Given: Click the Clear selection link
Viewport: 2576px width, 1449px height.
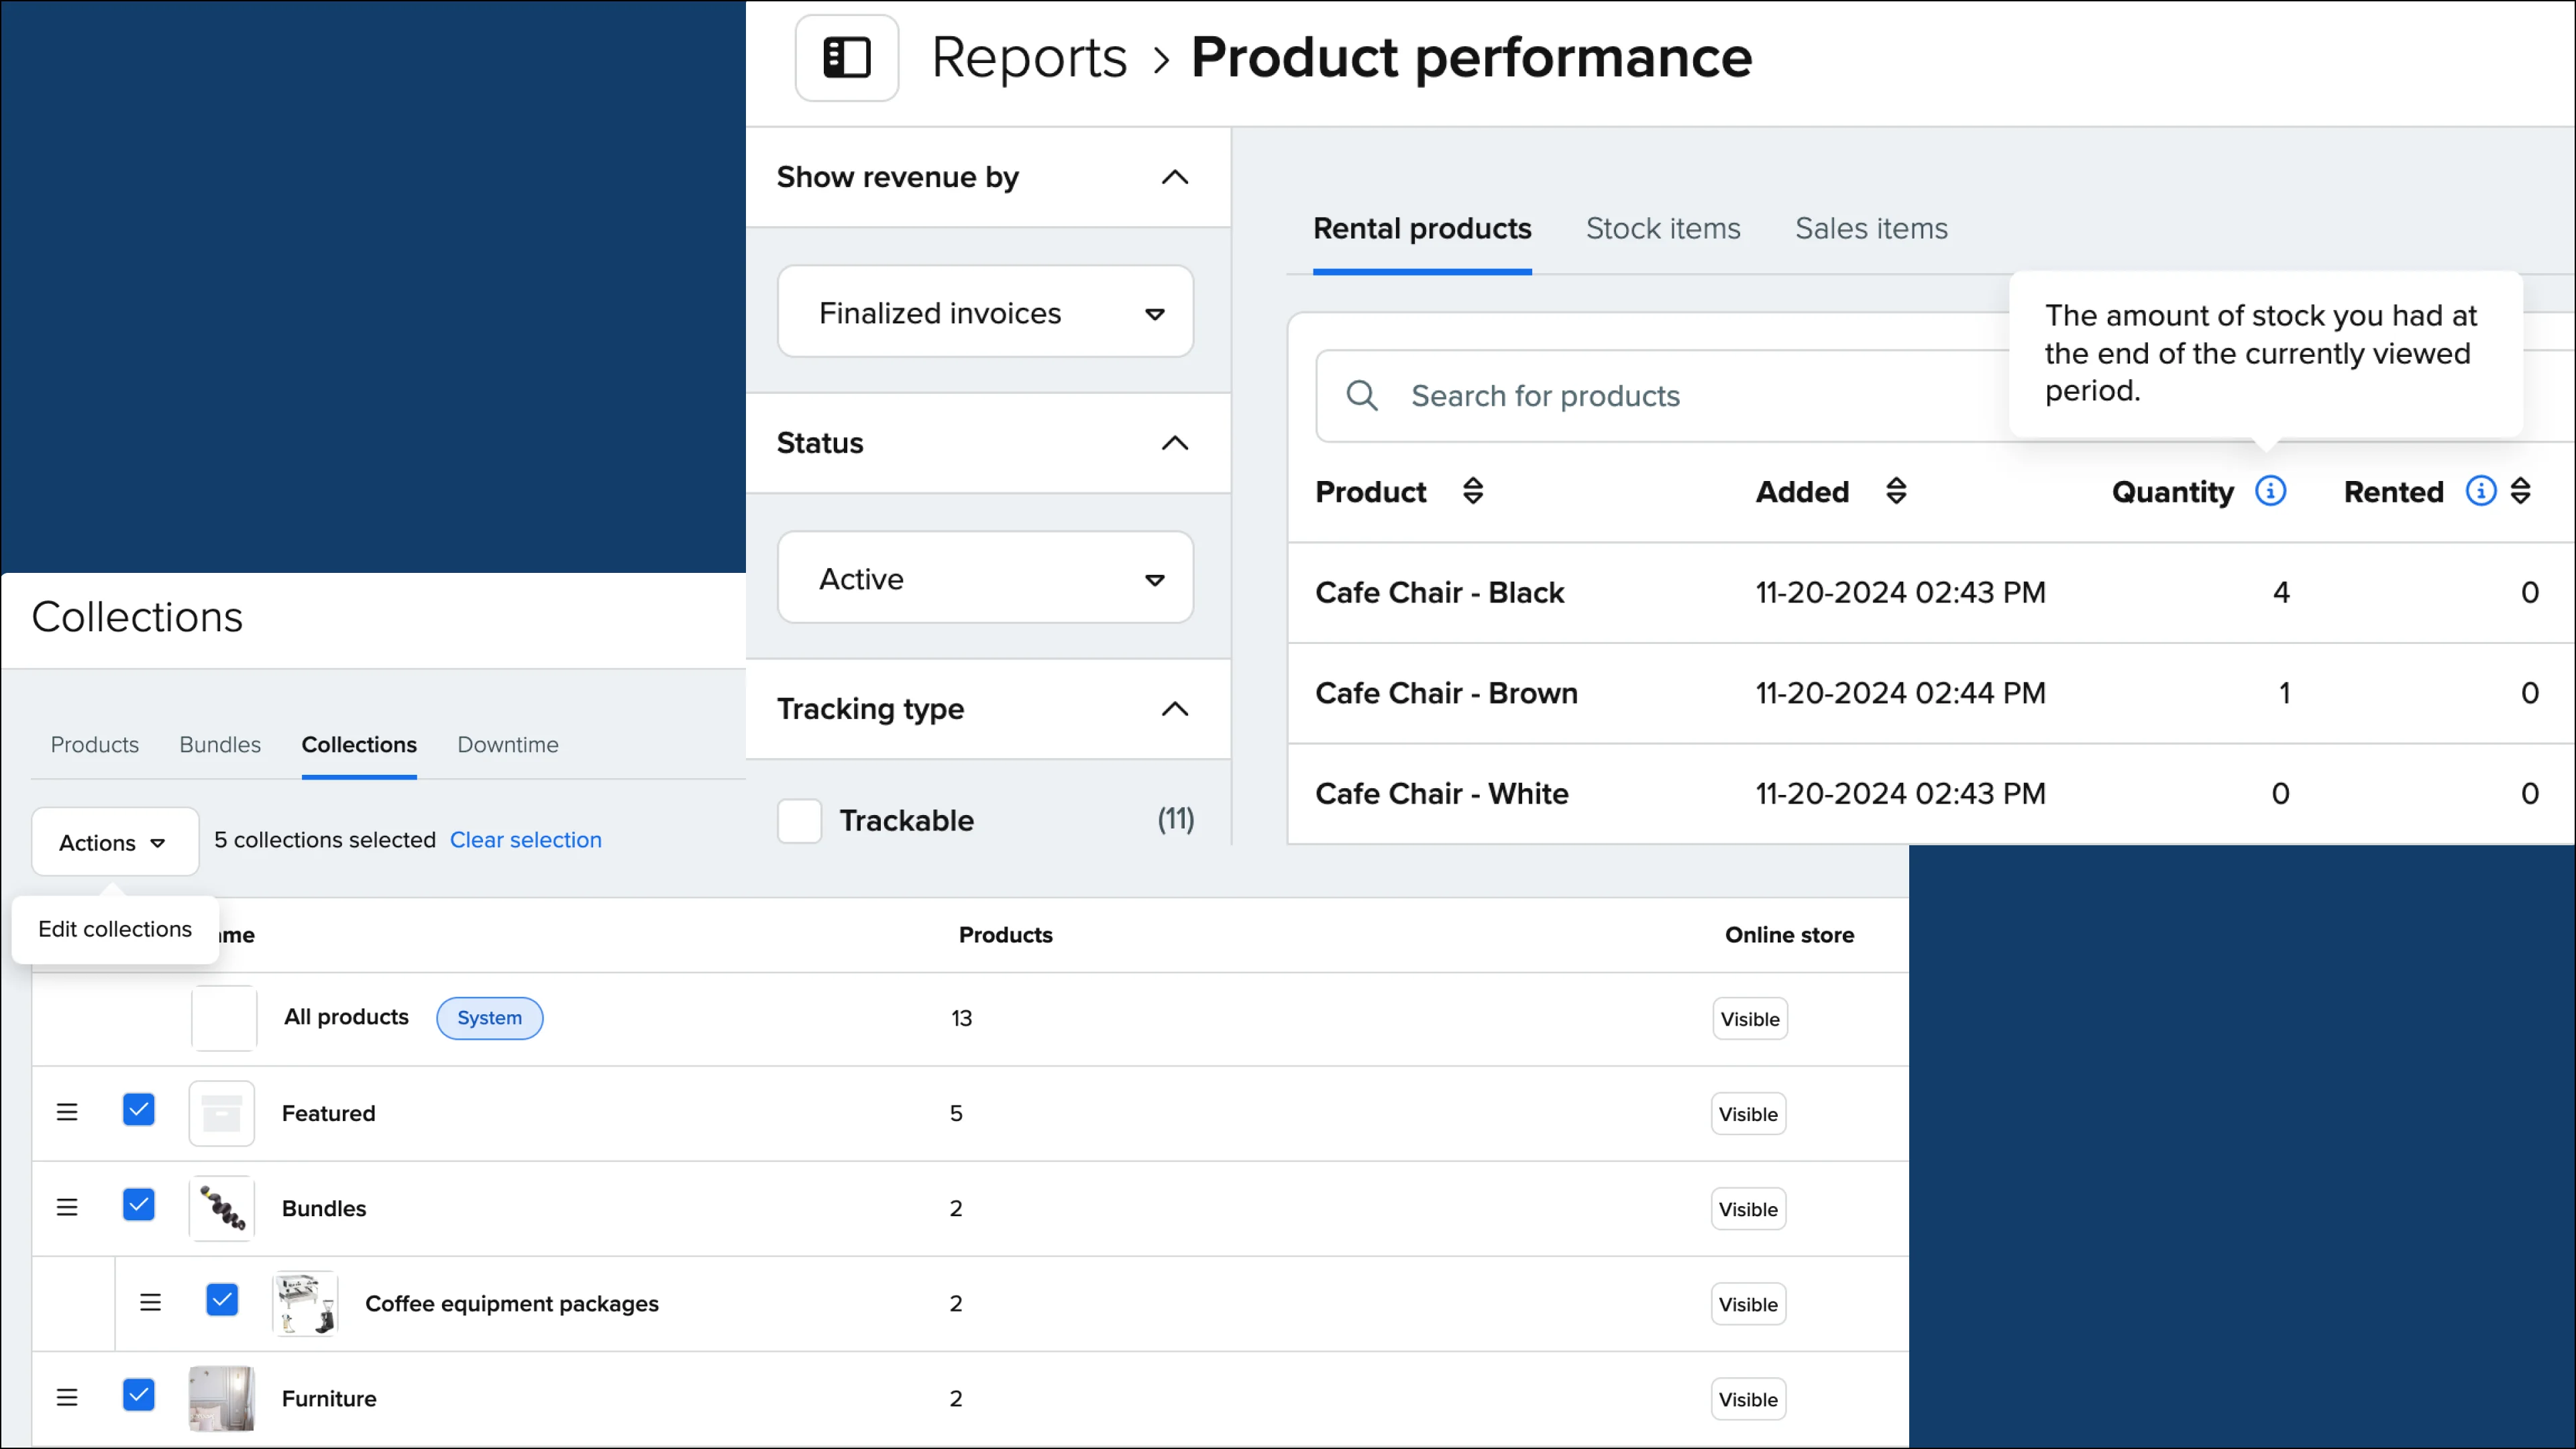Looking at the screenshot, I should [x=525, y=840].
